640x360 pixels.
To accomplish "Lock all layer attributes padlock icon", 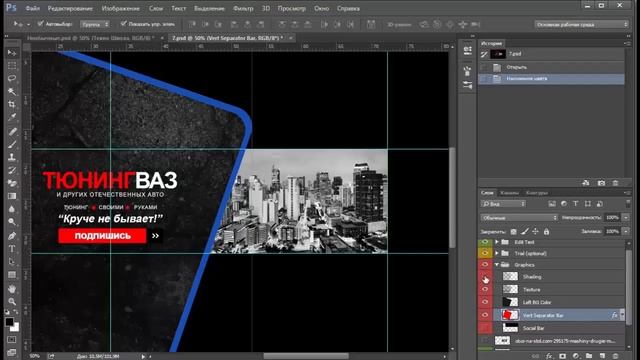I will point(546,231).
